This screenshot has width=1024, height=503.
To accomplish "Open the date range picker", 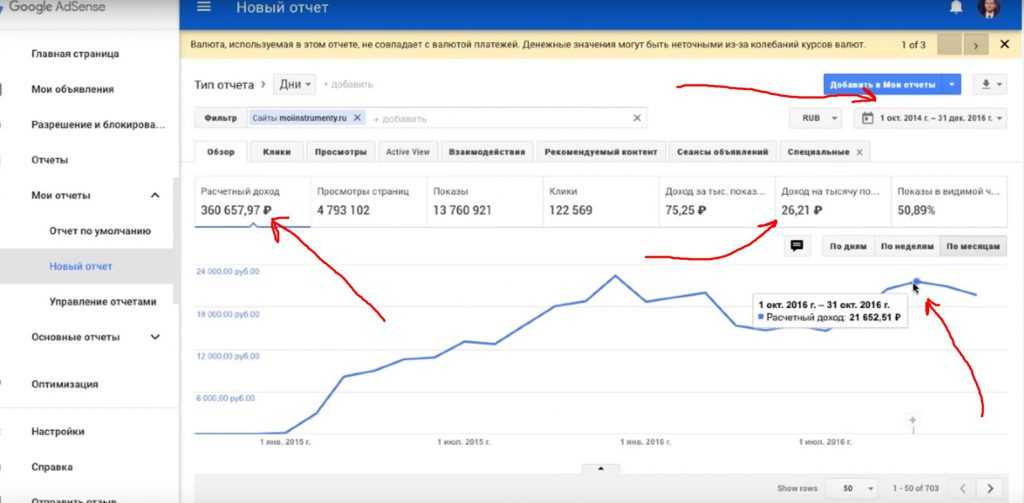I will pos(931,118).
